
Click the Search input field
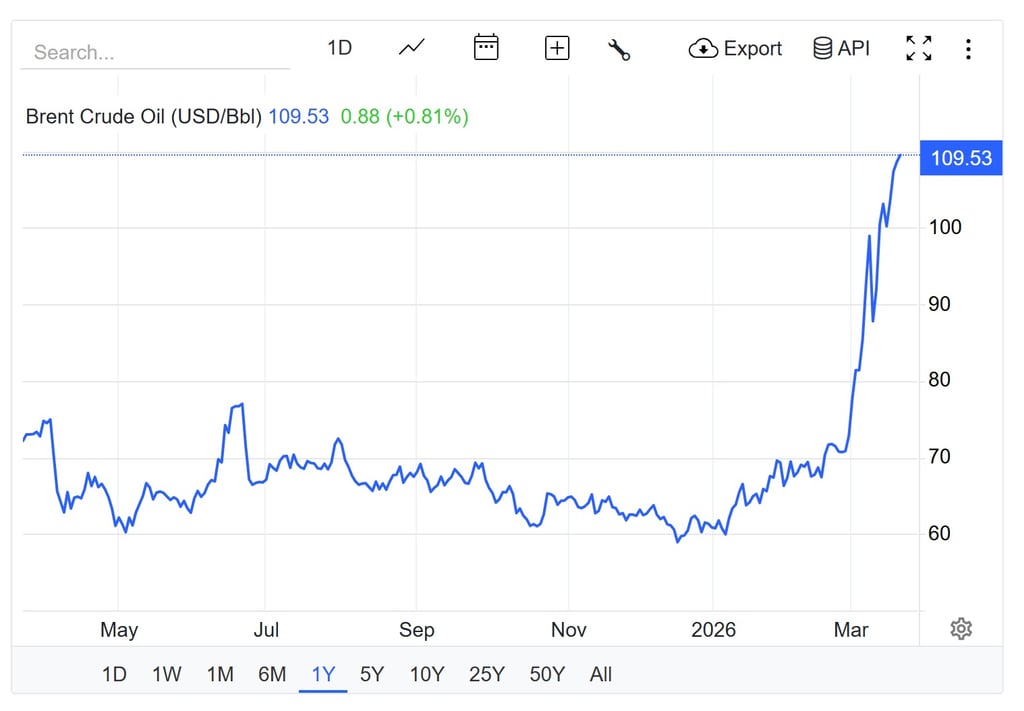click(155, 52)
